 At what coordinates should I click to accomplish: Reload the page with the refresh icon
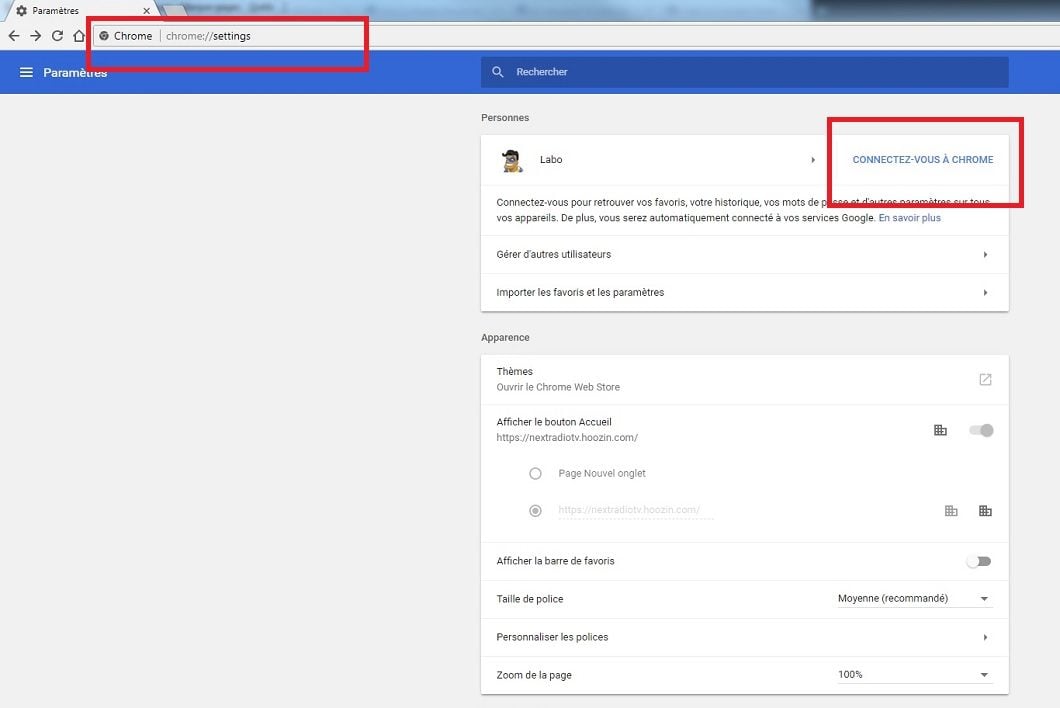pyautogui.click(x=58, y=36)
